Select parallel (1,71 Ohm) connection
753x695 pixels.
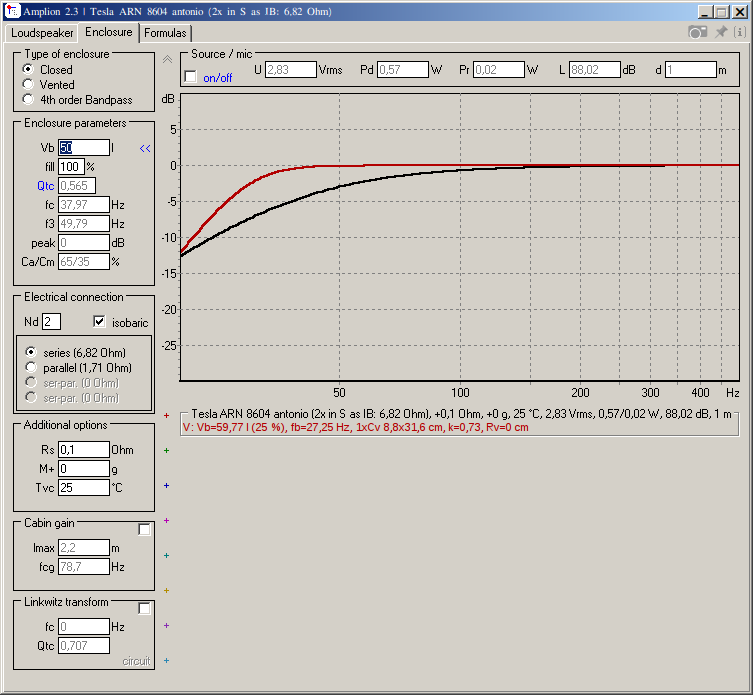tap(31, 367)
